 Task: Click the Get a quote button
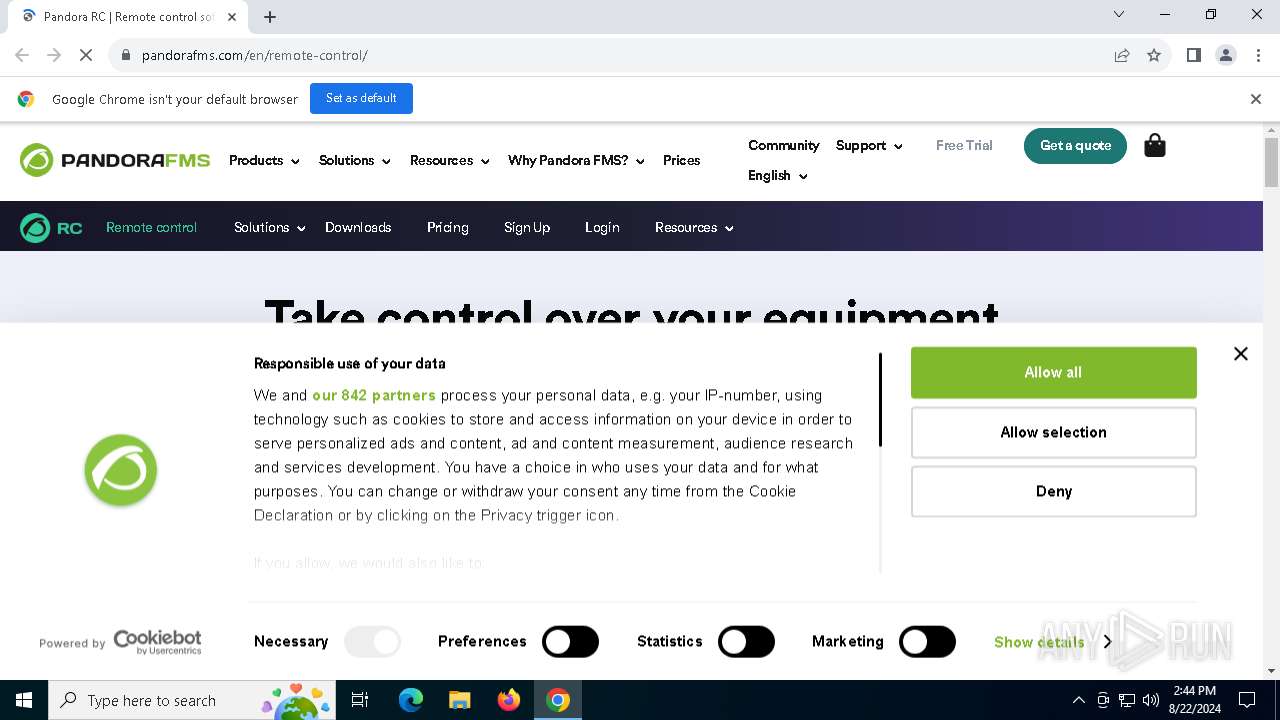[x=1075, y=145]
